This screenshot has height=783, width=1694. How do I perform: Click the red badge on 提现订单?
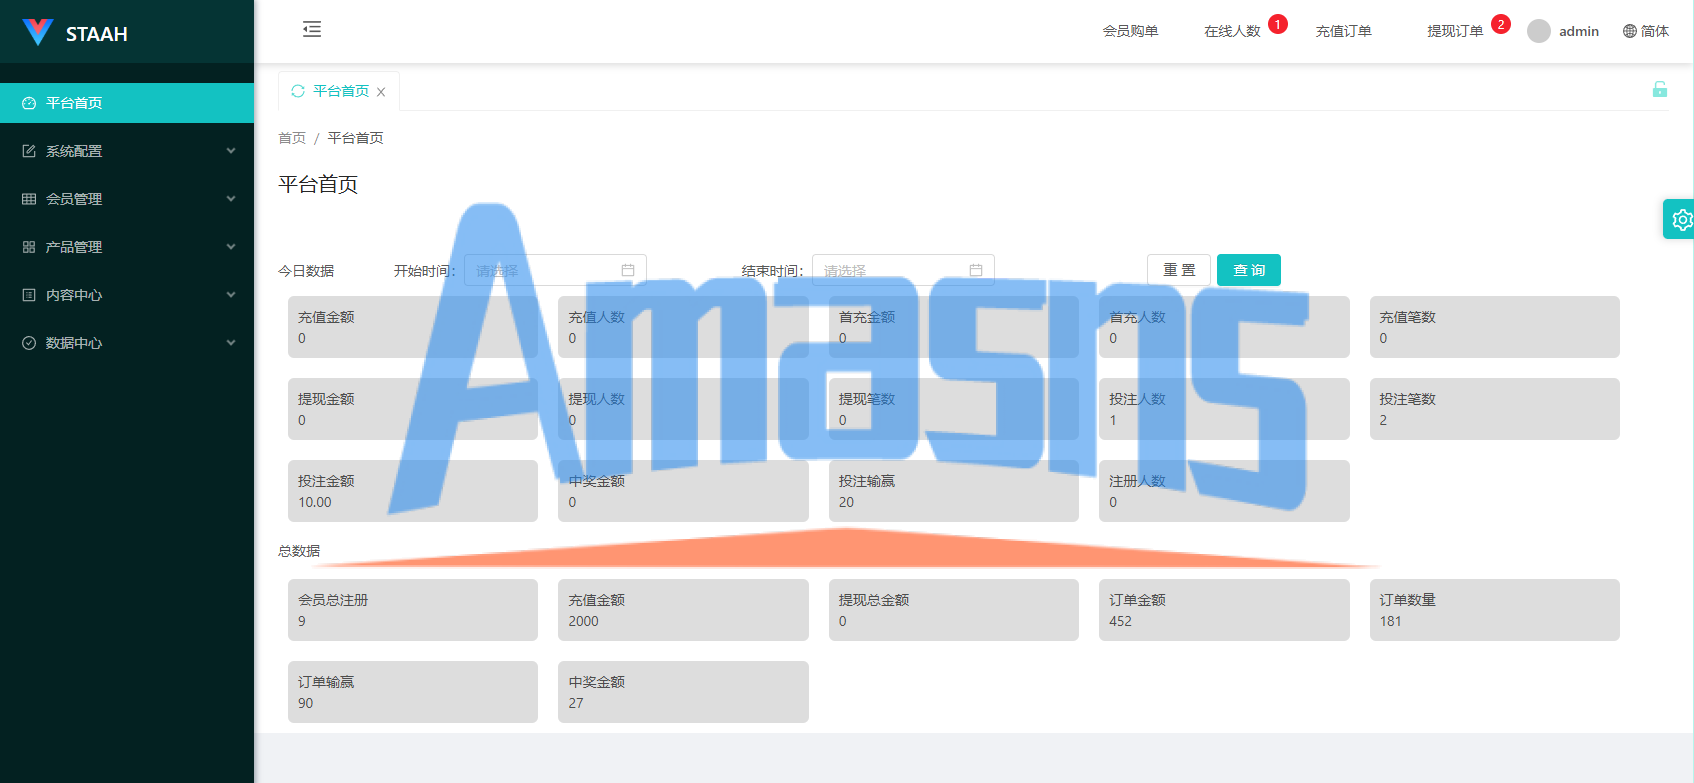pos(1501,24)
